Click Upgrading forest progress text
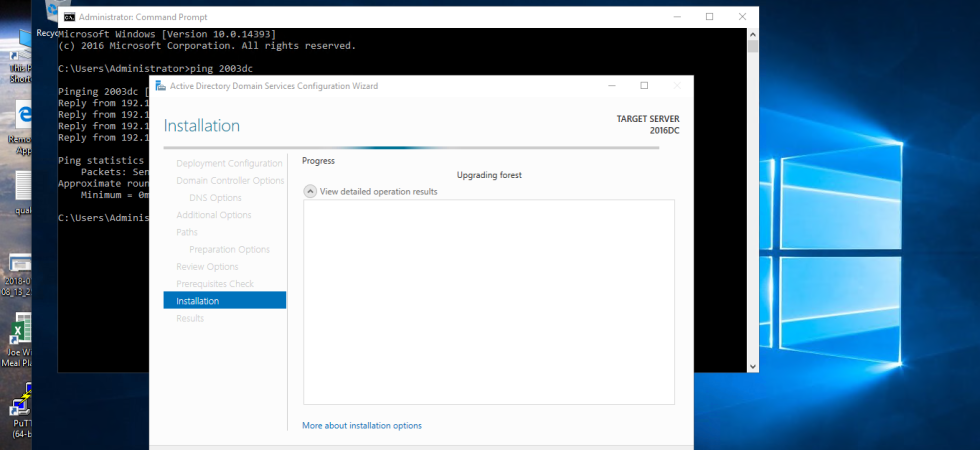The height and width of the screenshot is (450, 980). [x=489, y=175]
